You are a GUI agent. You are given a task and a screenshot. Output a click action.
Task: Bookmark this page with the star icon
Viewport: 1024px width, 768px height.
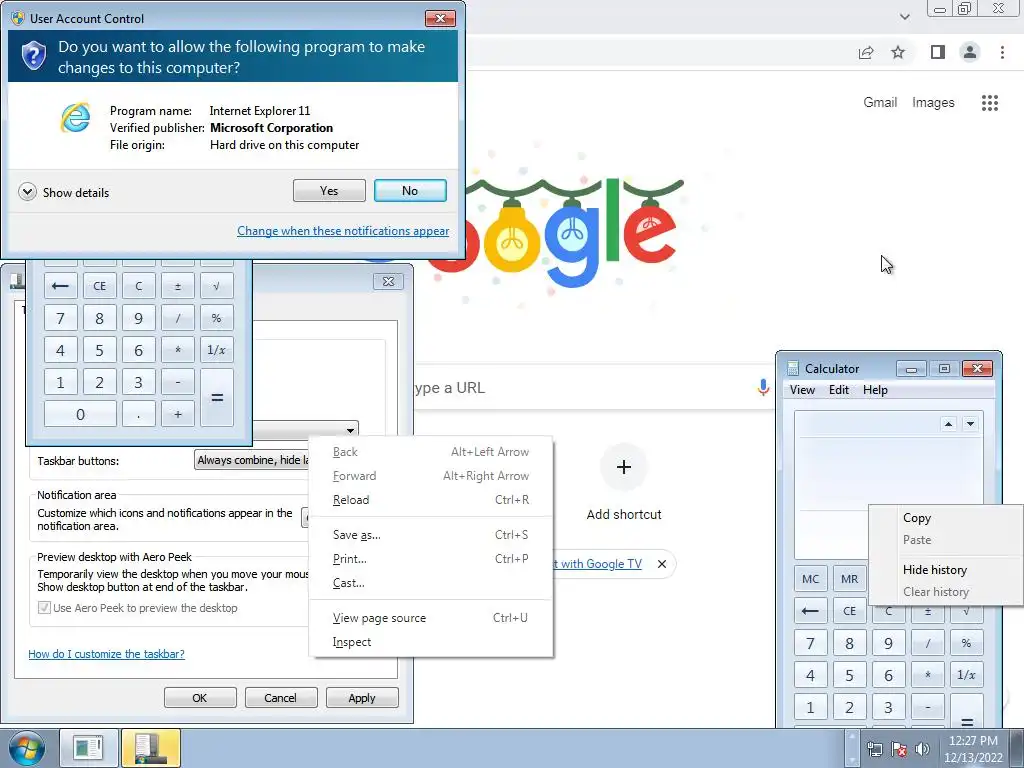point(899,52)
